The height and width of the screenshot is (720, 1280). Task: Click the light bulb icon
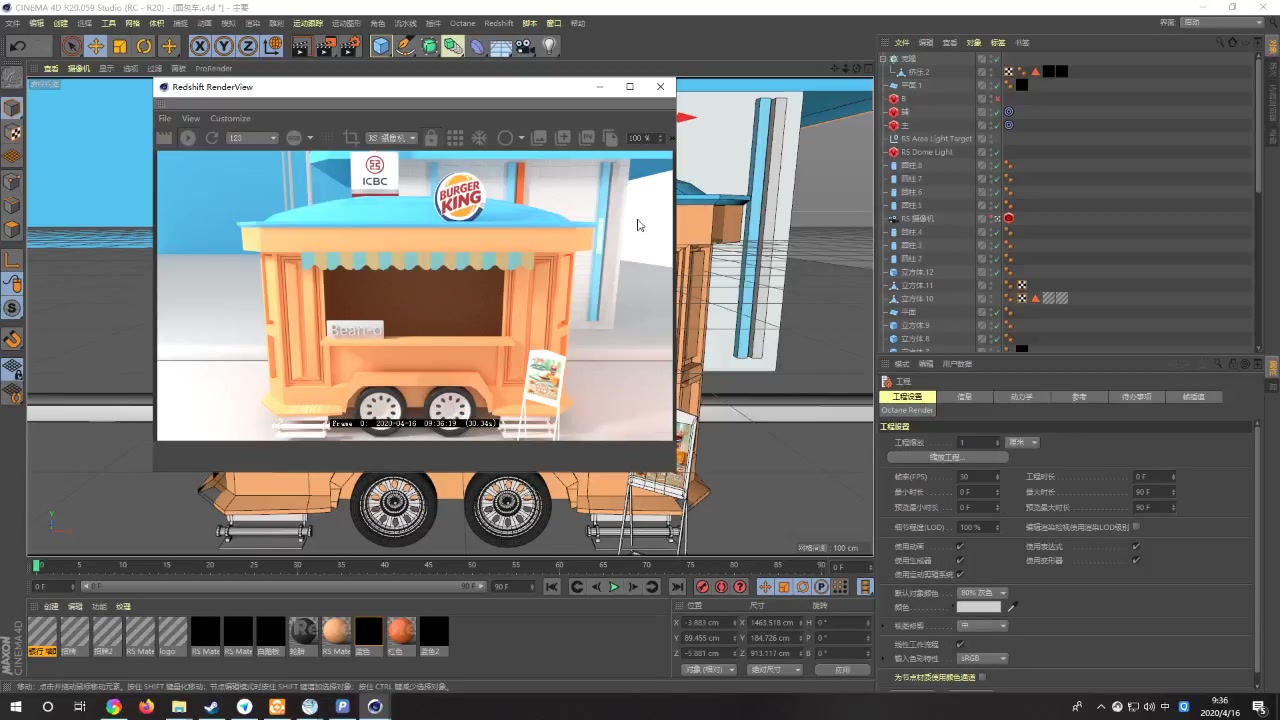coord(549,46)
